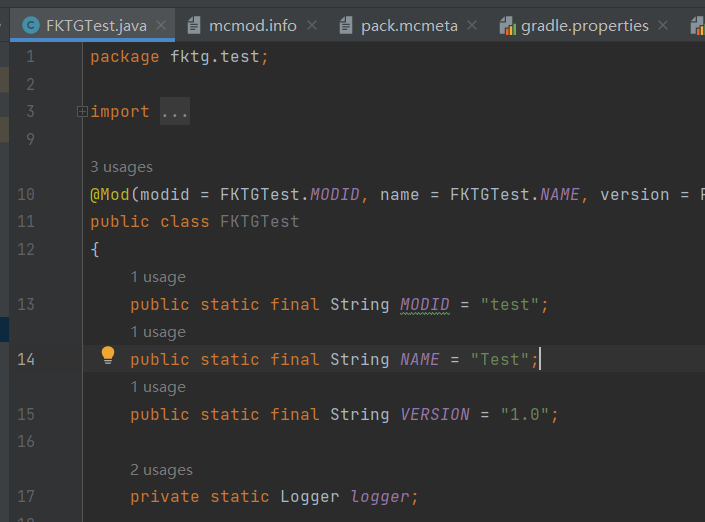Expand the folded import block plus icon
The image size is (705, 522).
pos(82,112)
